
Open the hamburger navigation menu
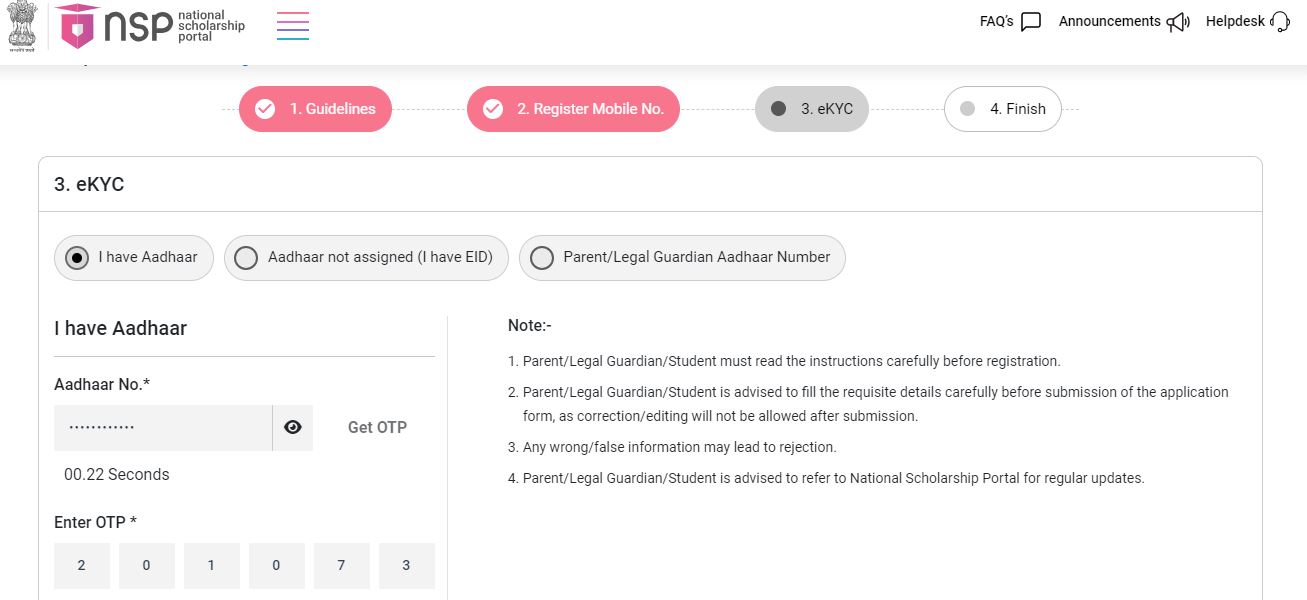(292, 26)
